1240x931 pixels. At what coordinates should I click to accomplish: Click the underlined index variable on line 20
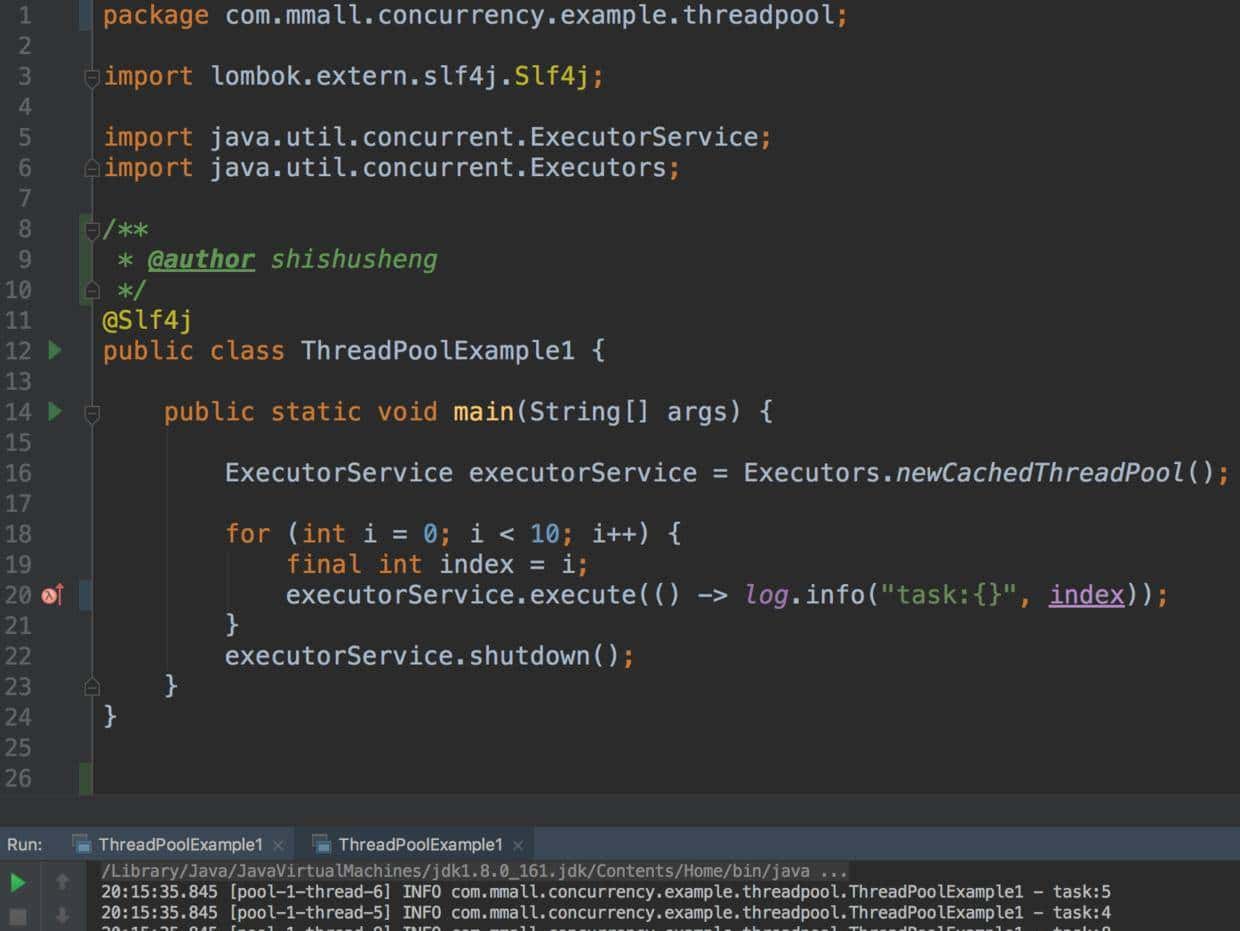click(1086, 596)
